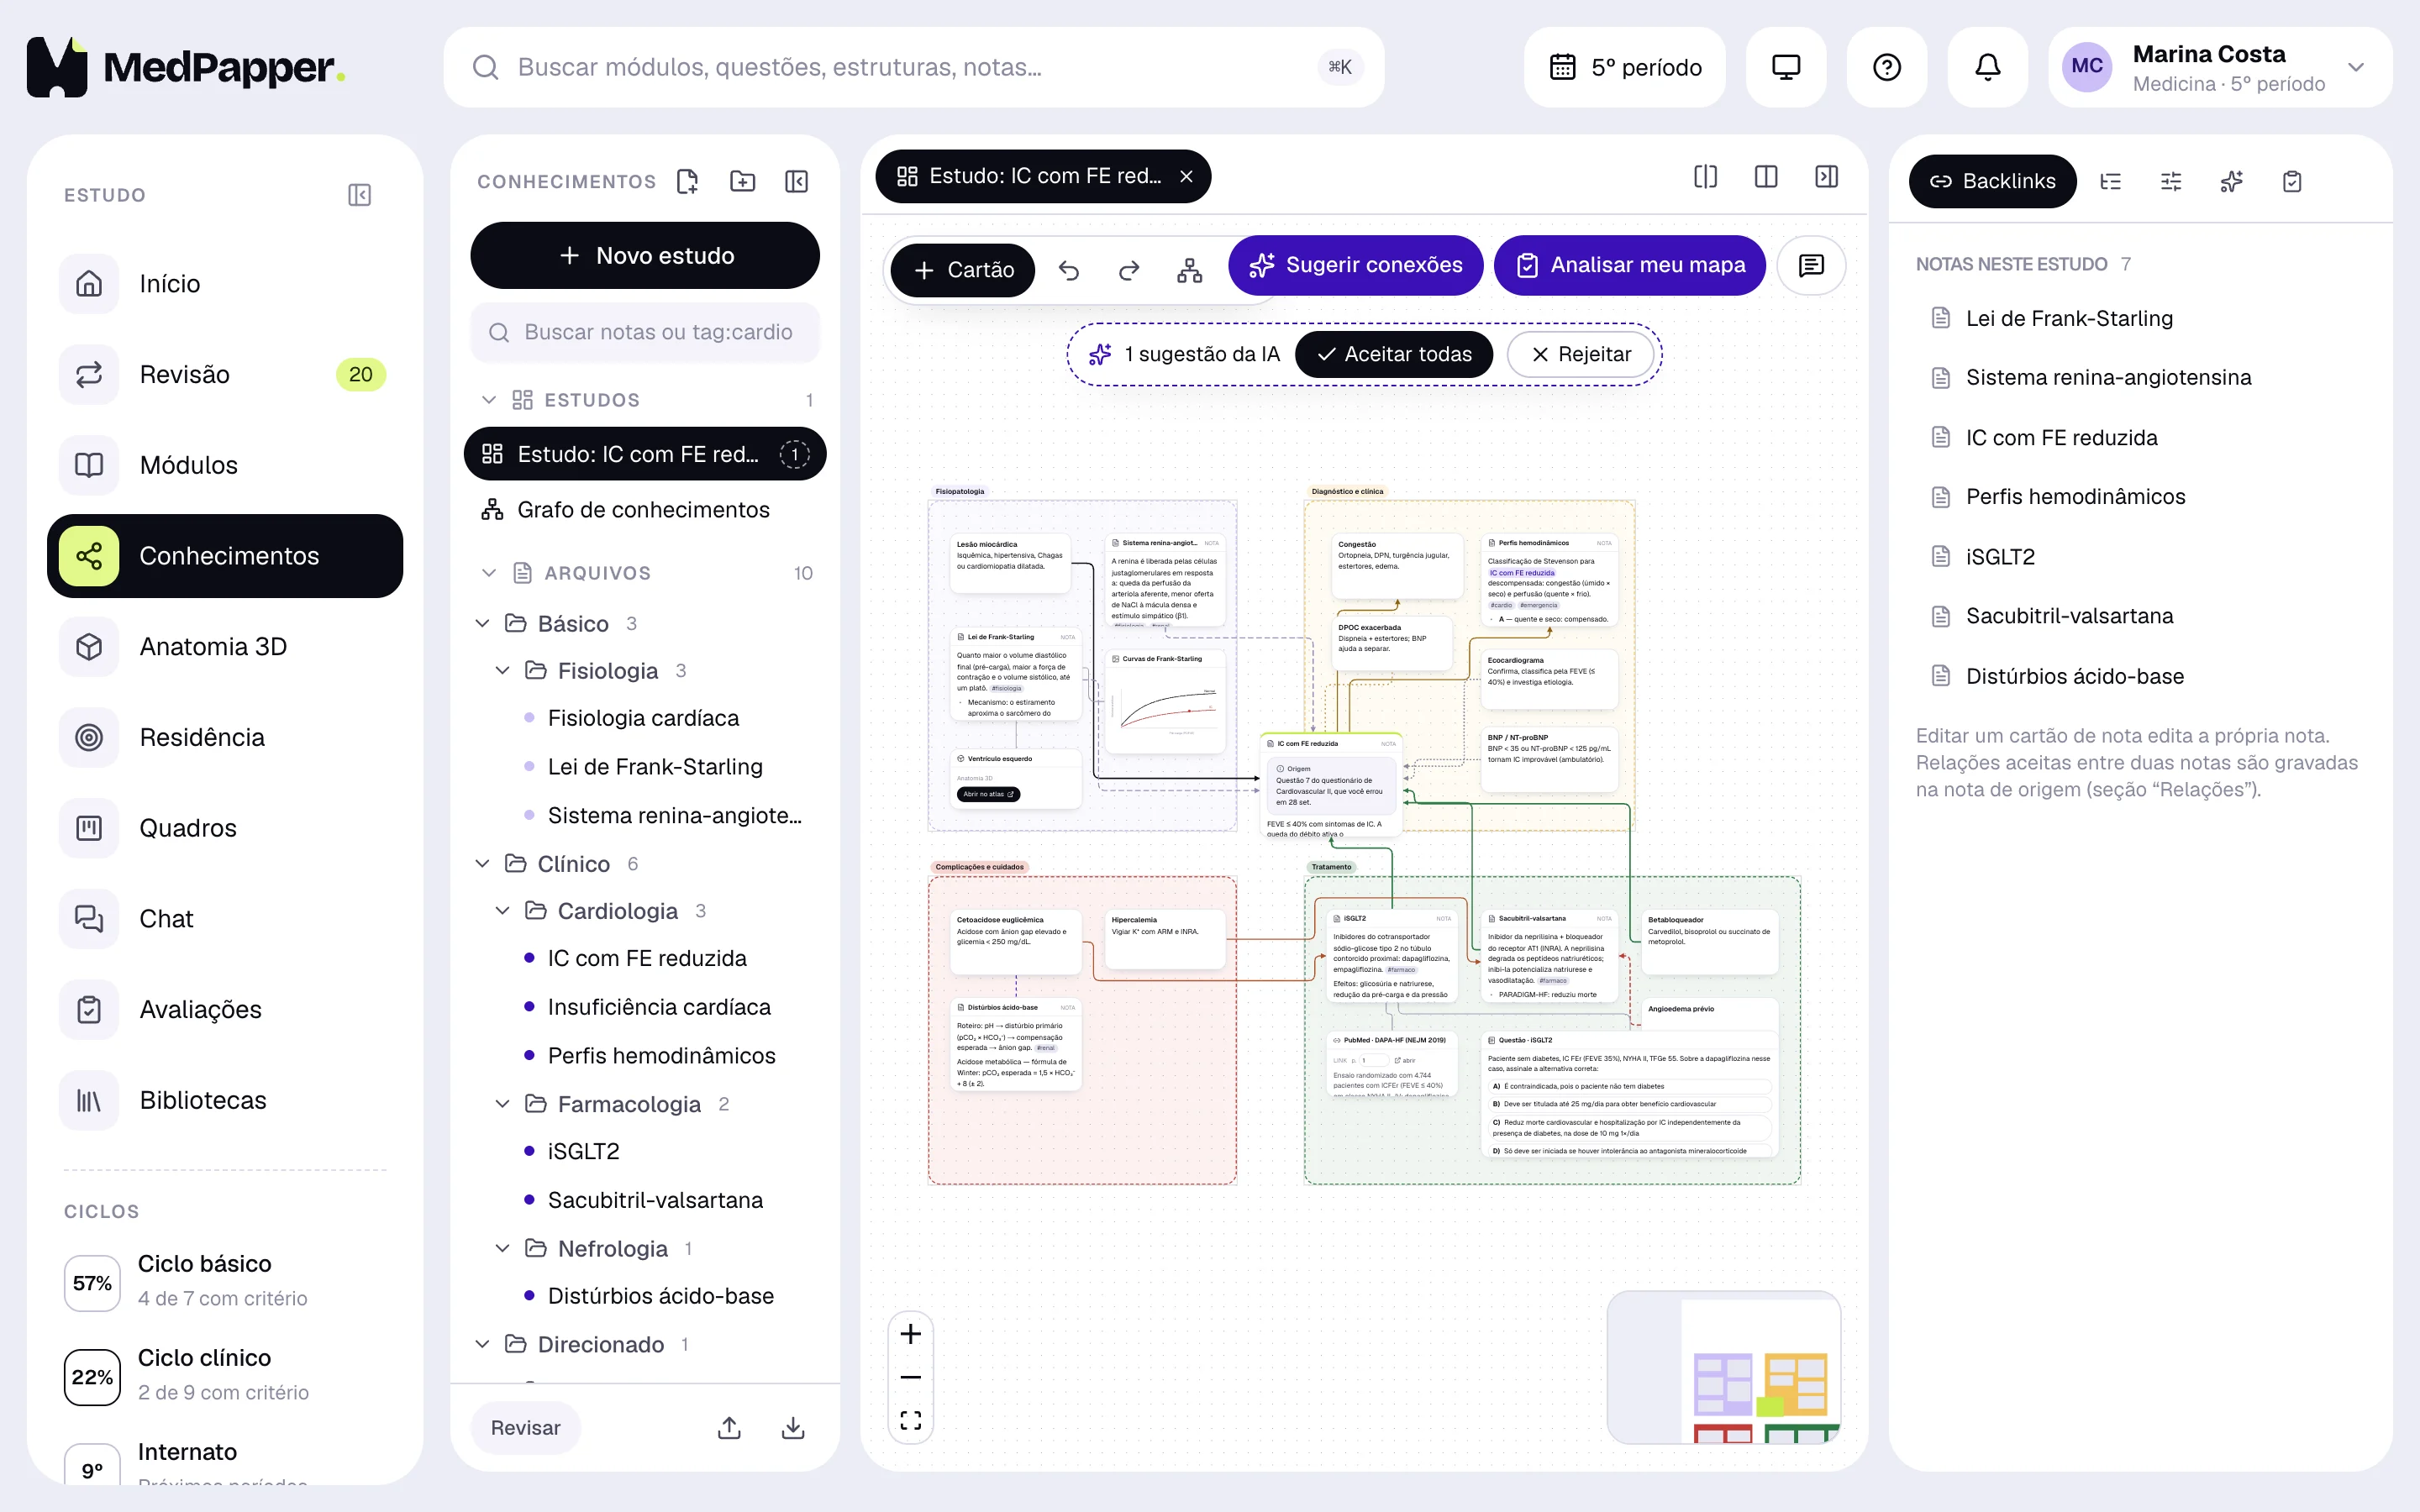The height and width of the screenshot is (1512, 2420).
Task: Toggle right side panel visibility
Action: [1826, 177]
